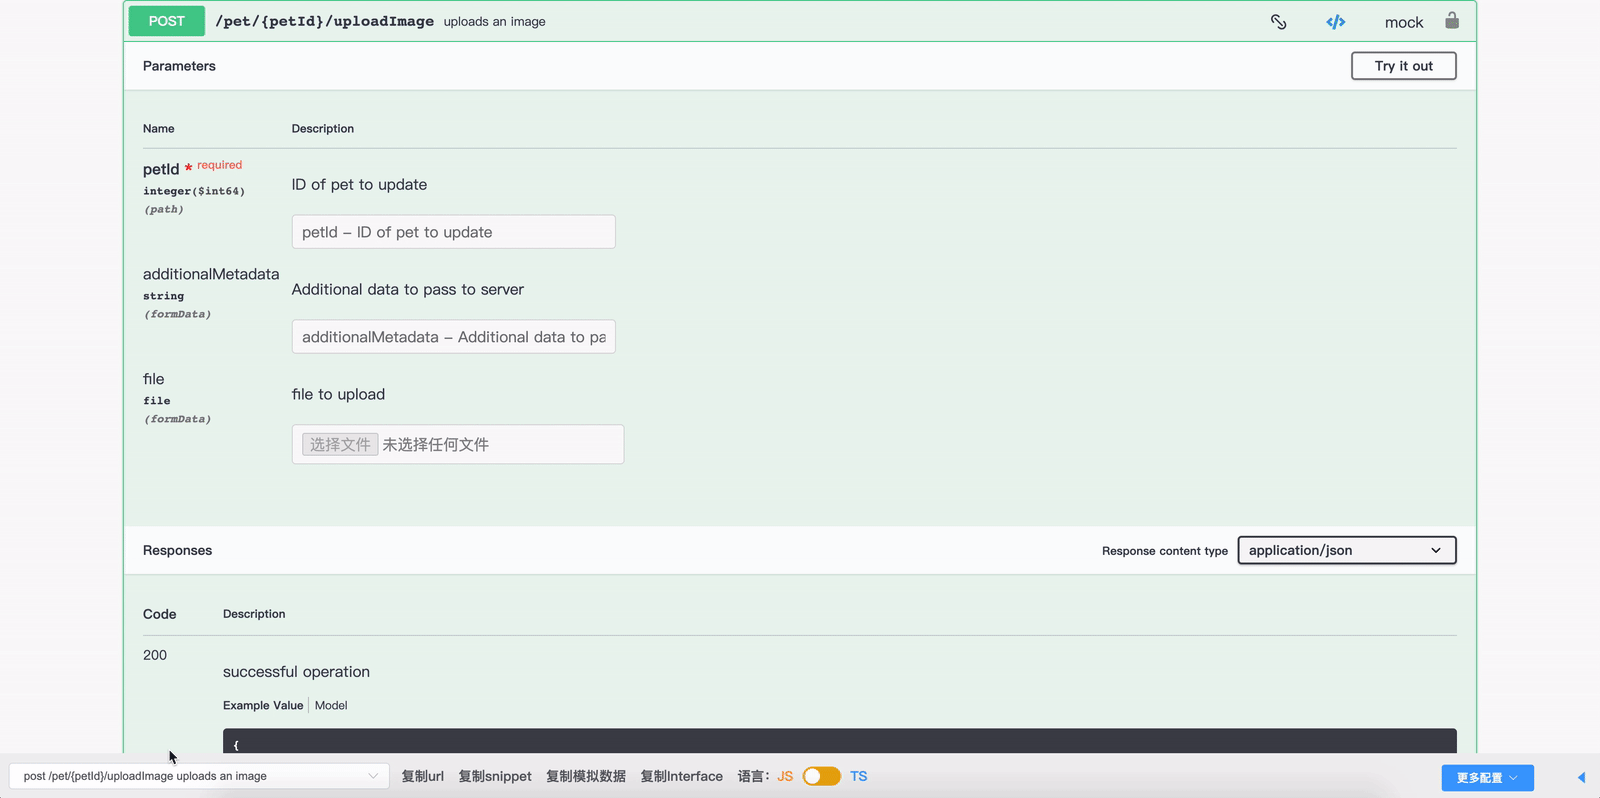The height and width of the screenshot is (798, 1600).
Task: Click the blue code snippet icon
Action: 1335,22
